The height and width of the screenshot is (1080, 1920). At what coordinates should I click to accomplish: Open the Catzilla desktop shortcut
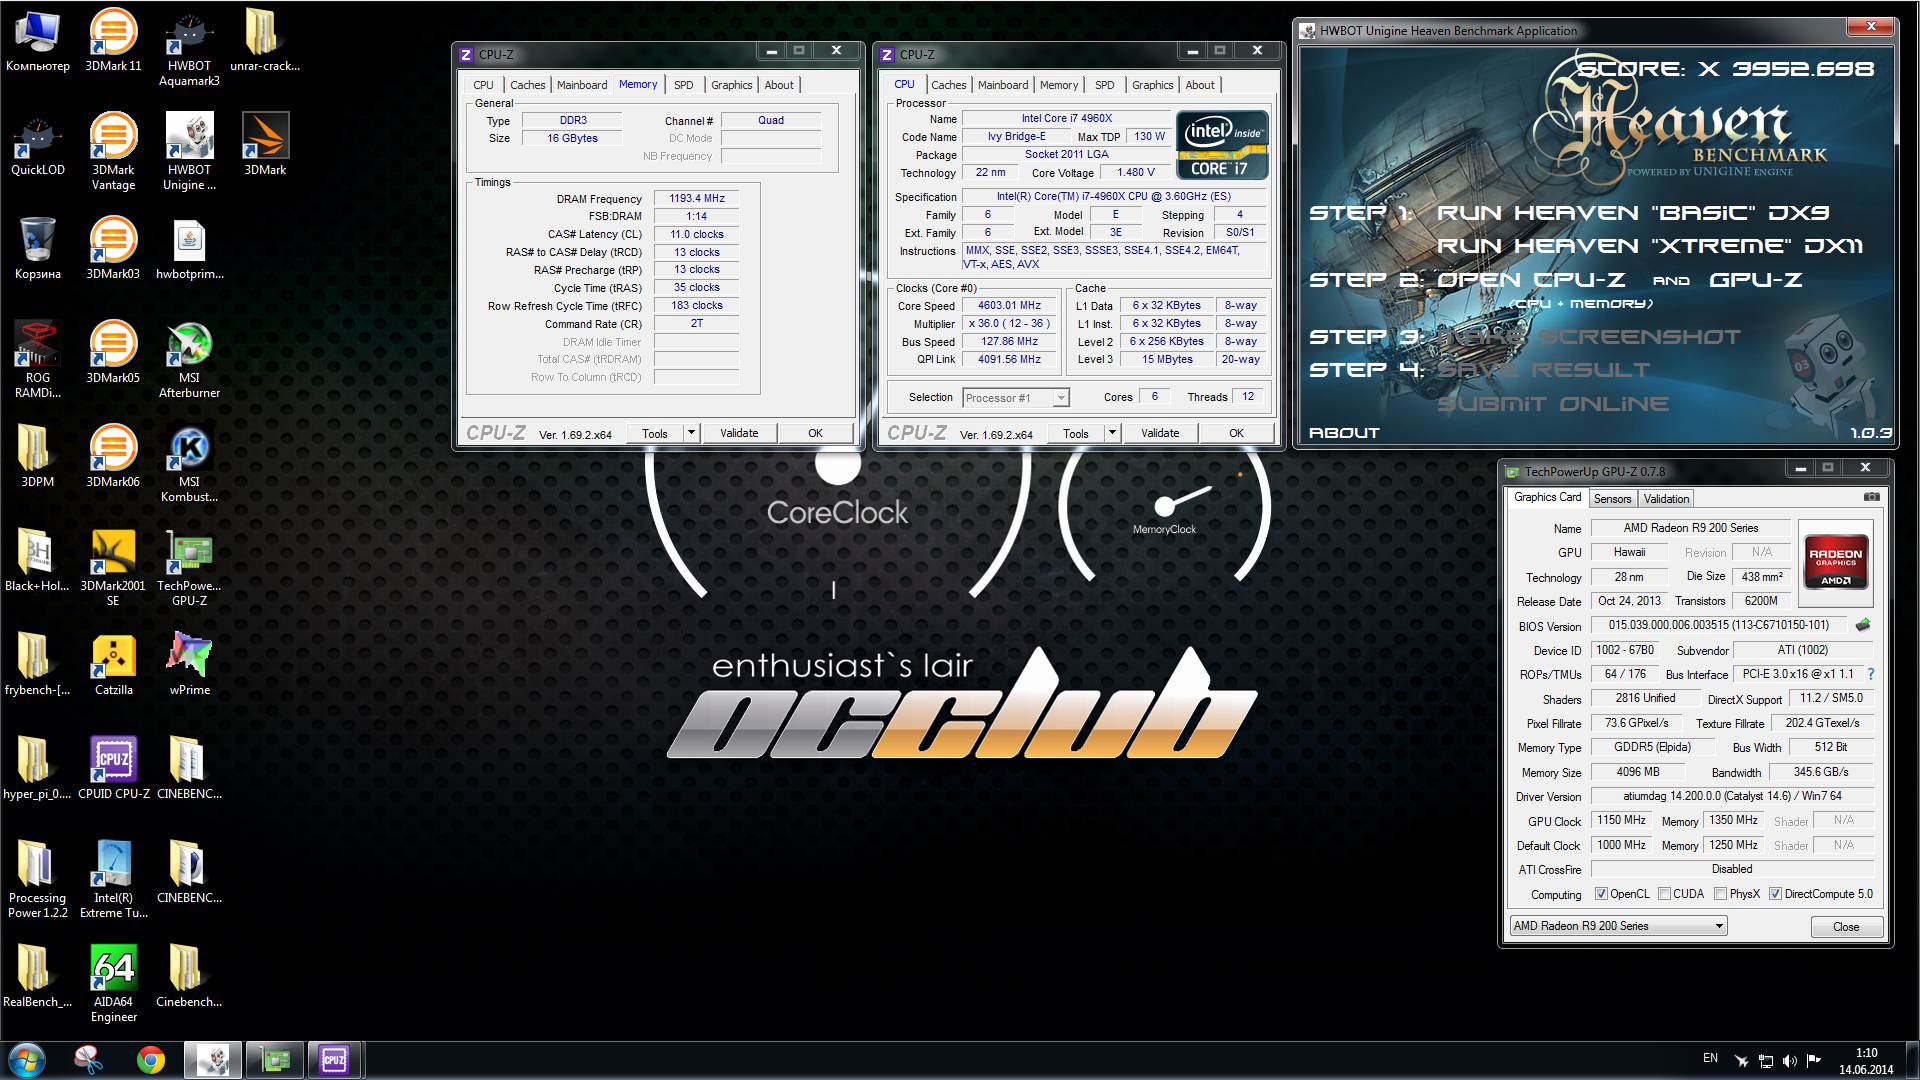[x=113, y=665]
